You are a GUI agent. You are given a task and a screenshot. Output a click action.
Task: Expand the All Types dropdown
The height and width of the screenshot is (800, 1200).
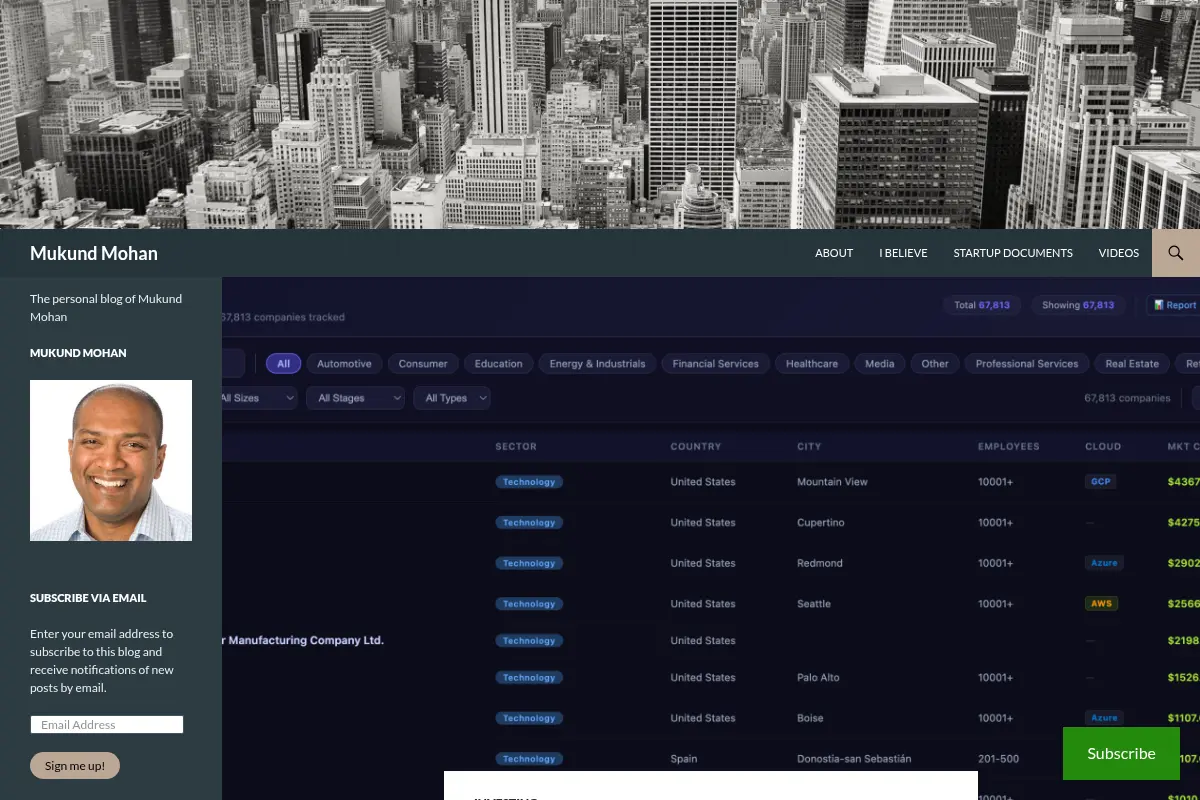point(452,398)
